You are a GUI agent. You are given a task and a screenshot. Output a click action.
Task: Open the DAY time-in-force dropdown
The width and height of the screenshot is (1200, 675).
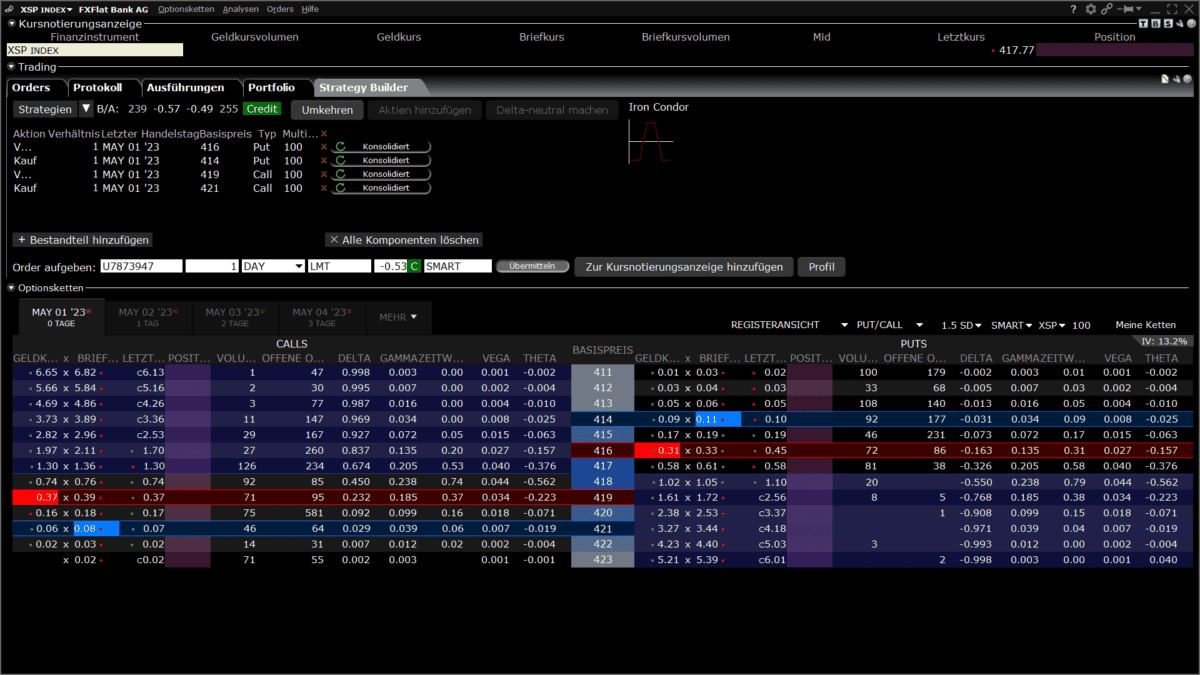300,266
